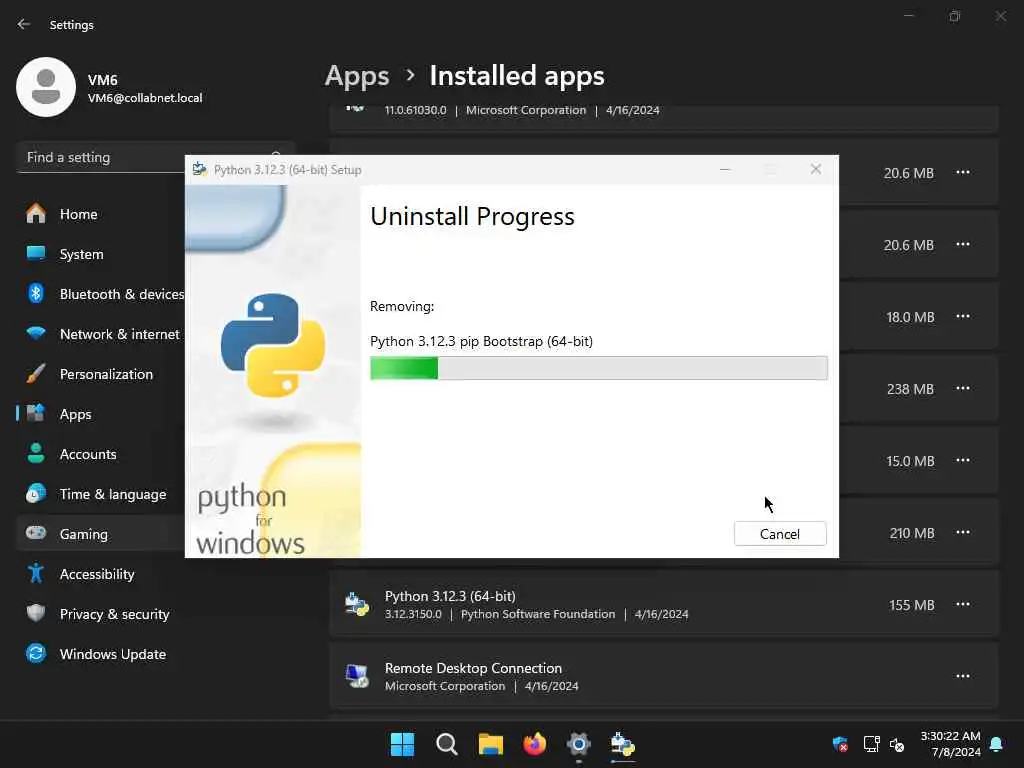Click the Network wifi icon

(36, 333)
